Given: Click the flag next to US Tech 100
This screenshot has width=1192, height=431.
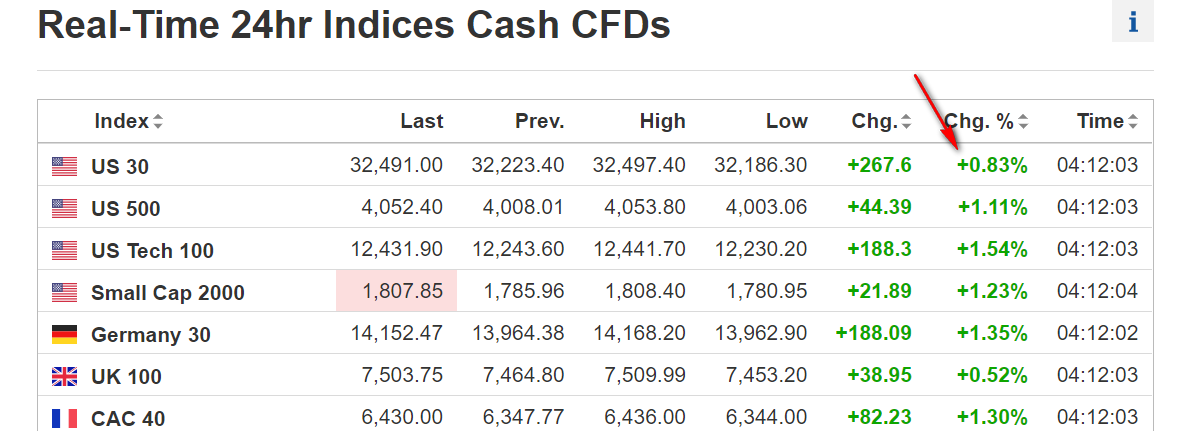Looking at the screenshot, I should tap(64, 250).
